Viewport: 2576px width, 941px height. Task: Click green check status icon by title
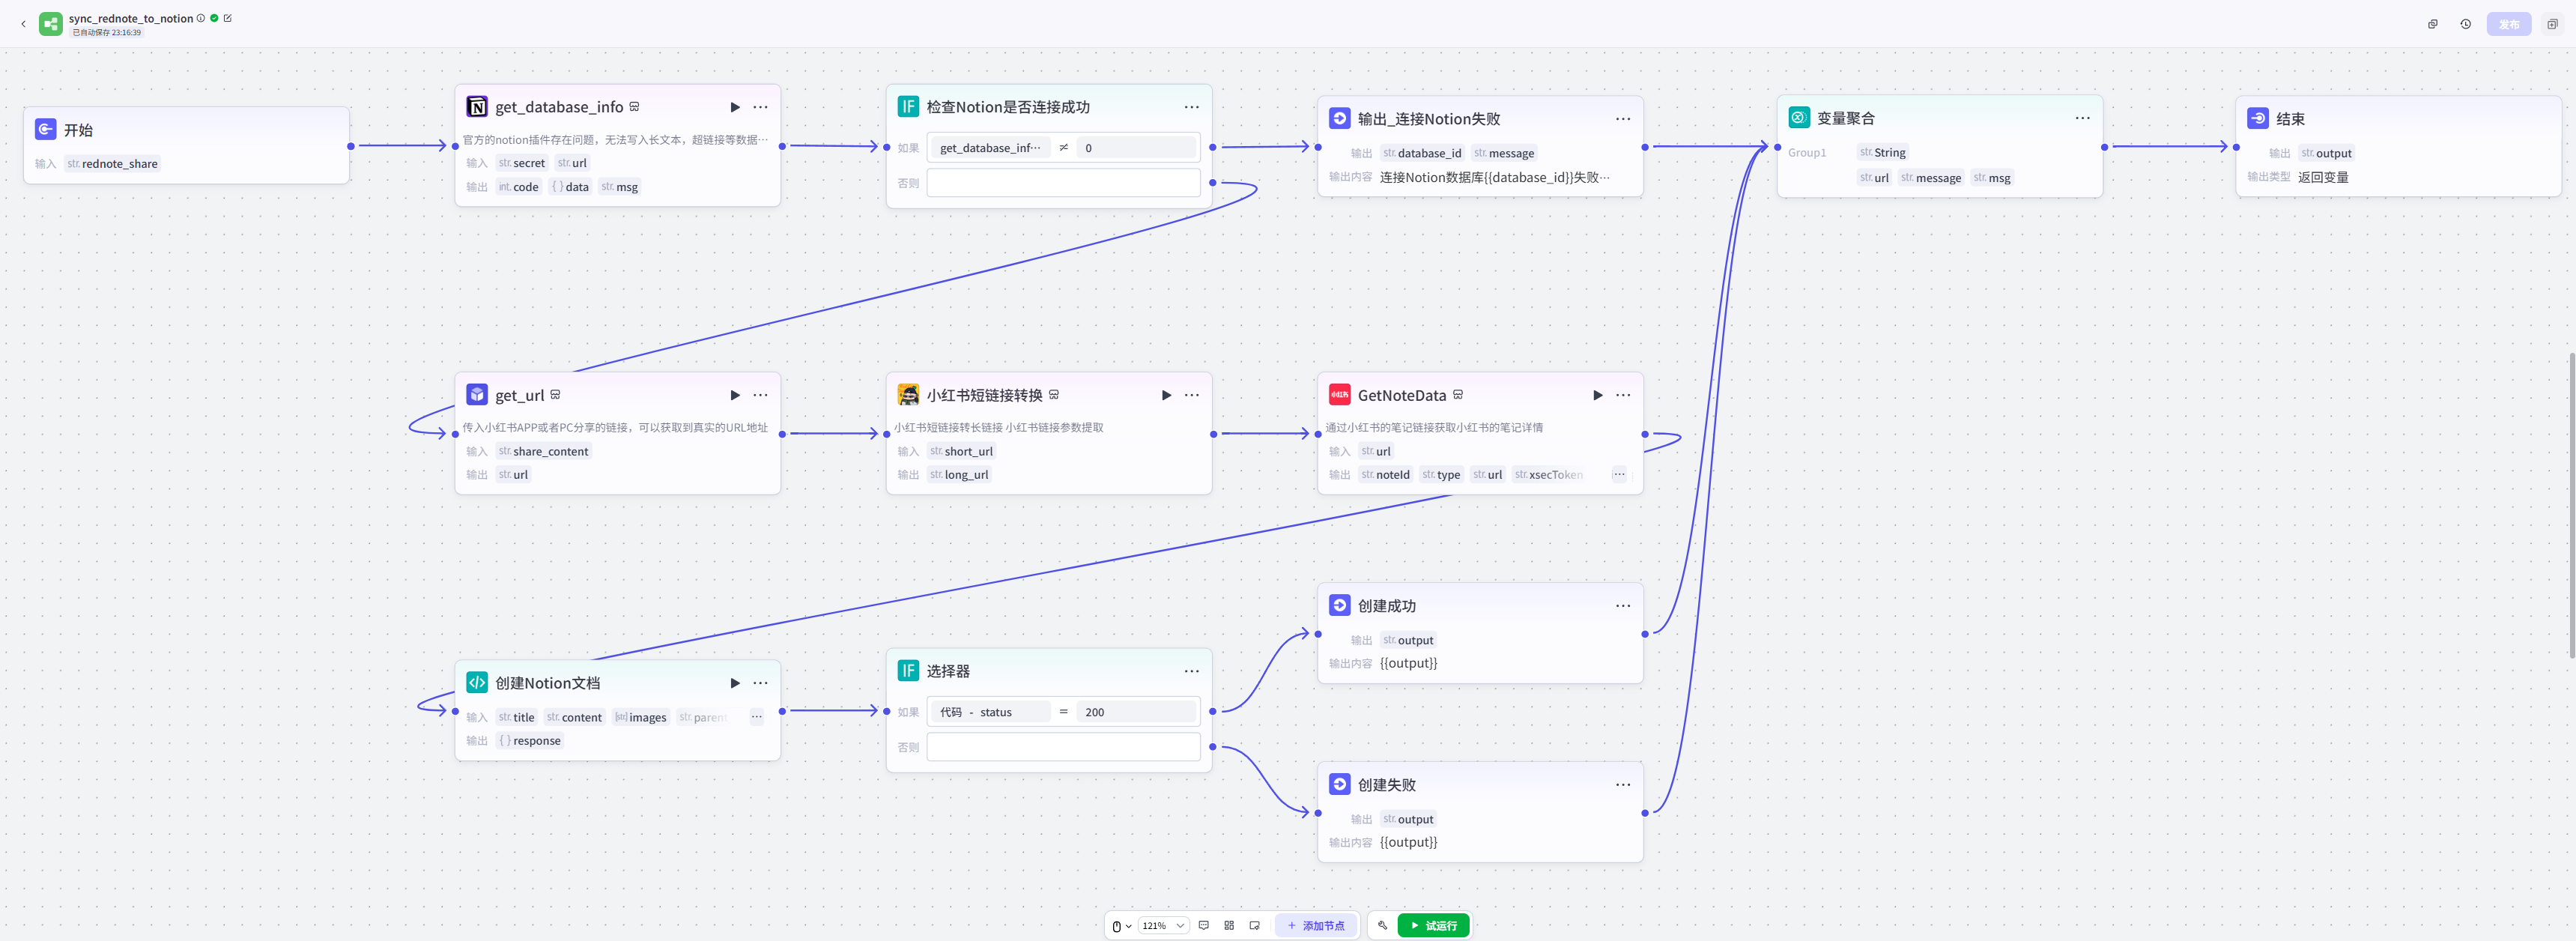(x=214, y=18)
